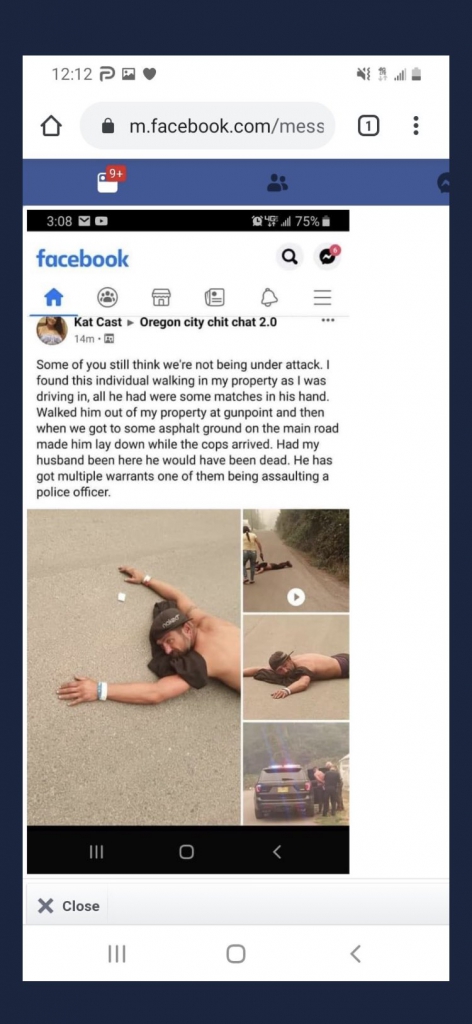Open the post's three-dot options
Screen dimensions: 472x1024
(328, 321)
